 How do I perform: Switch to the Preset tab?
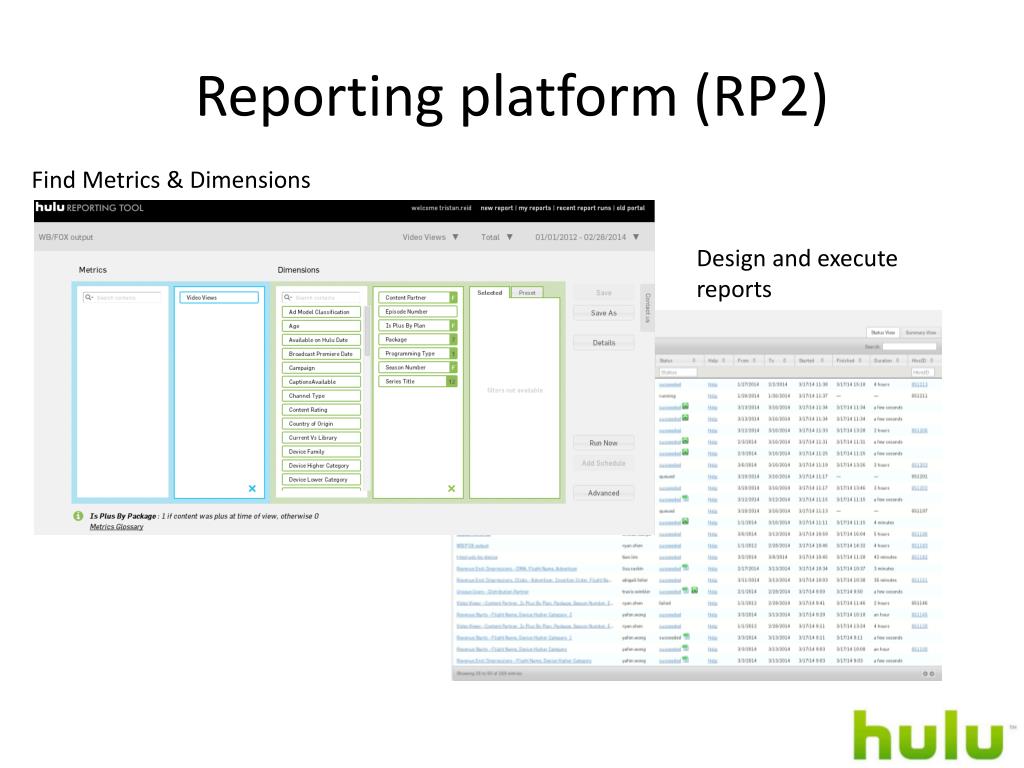pos(527,293)
